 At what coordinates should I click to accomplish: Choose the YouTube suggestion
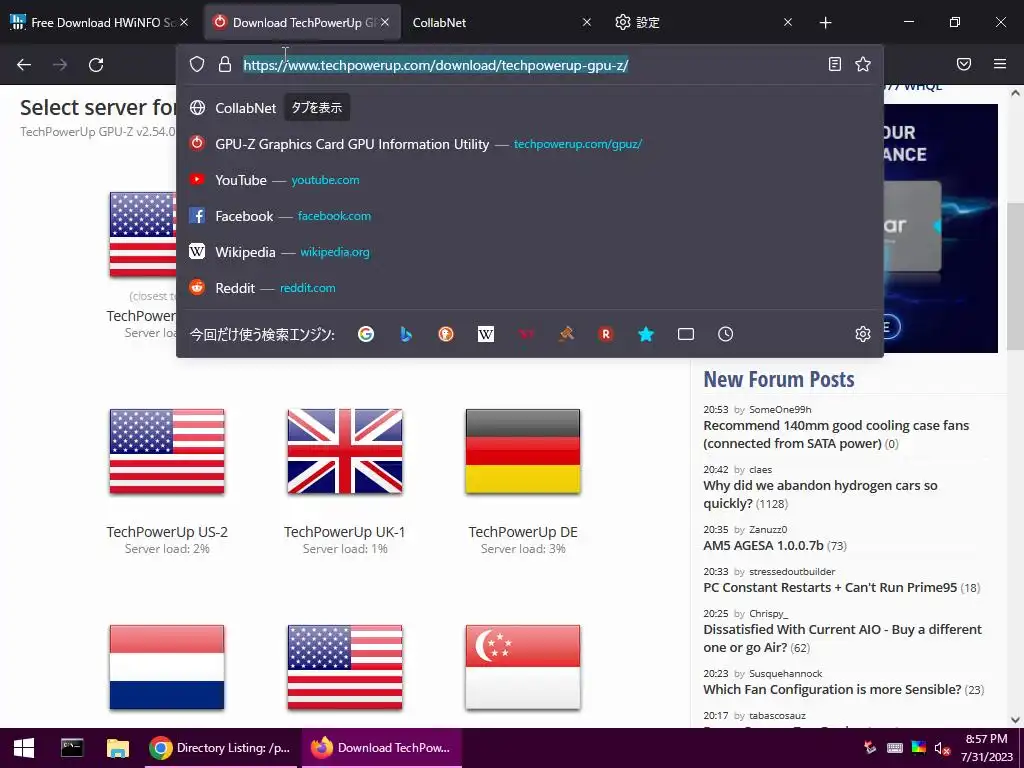coord(530,180)
